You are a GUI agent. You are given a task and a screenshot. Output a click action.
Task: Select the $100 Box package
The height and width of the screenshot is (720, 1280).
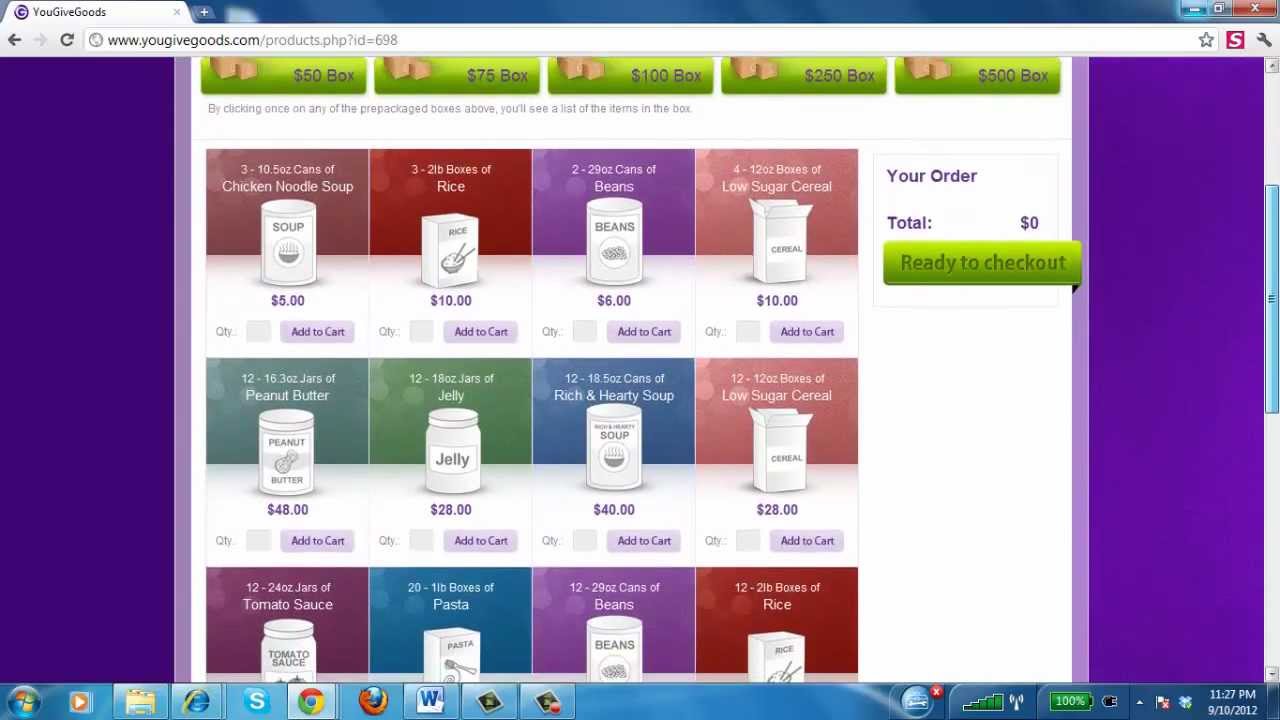630,76
